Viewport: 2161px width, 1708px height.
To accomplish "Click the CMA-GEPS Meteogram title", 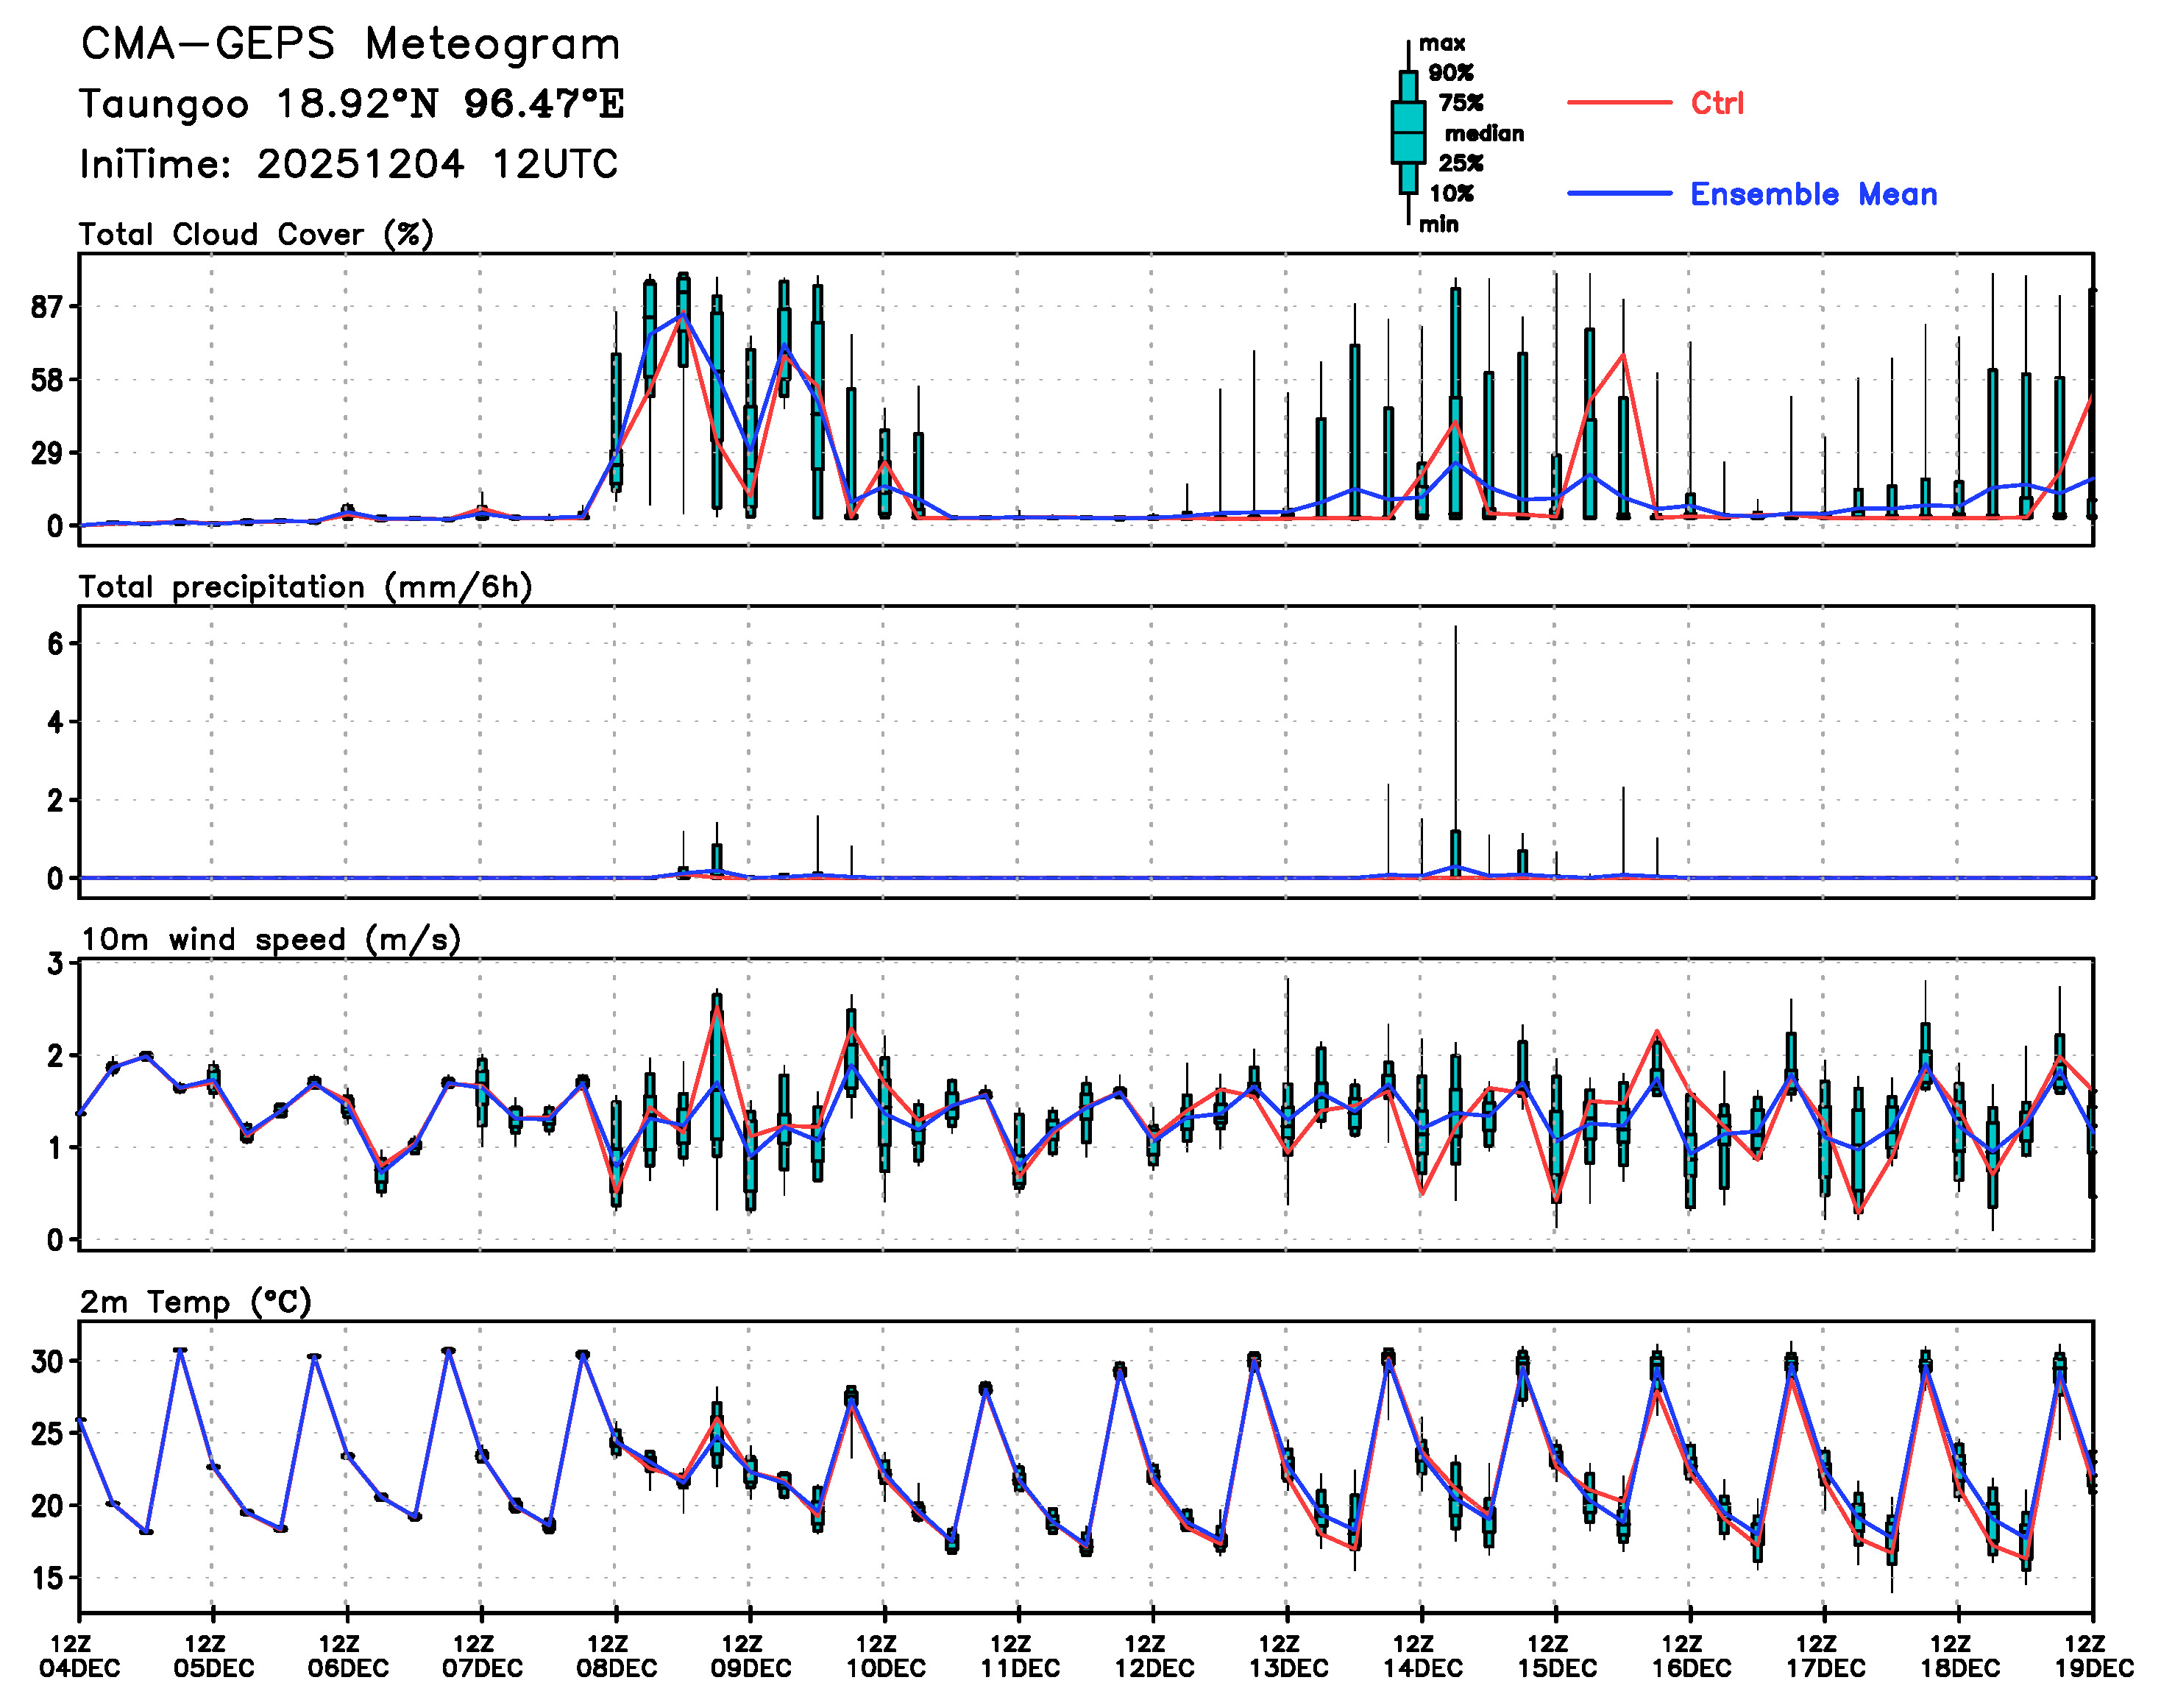I will pos(350,45).
